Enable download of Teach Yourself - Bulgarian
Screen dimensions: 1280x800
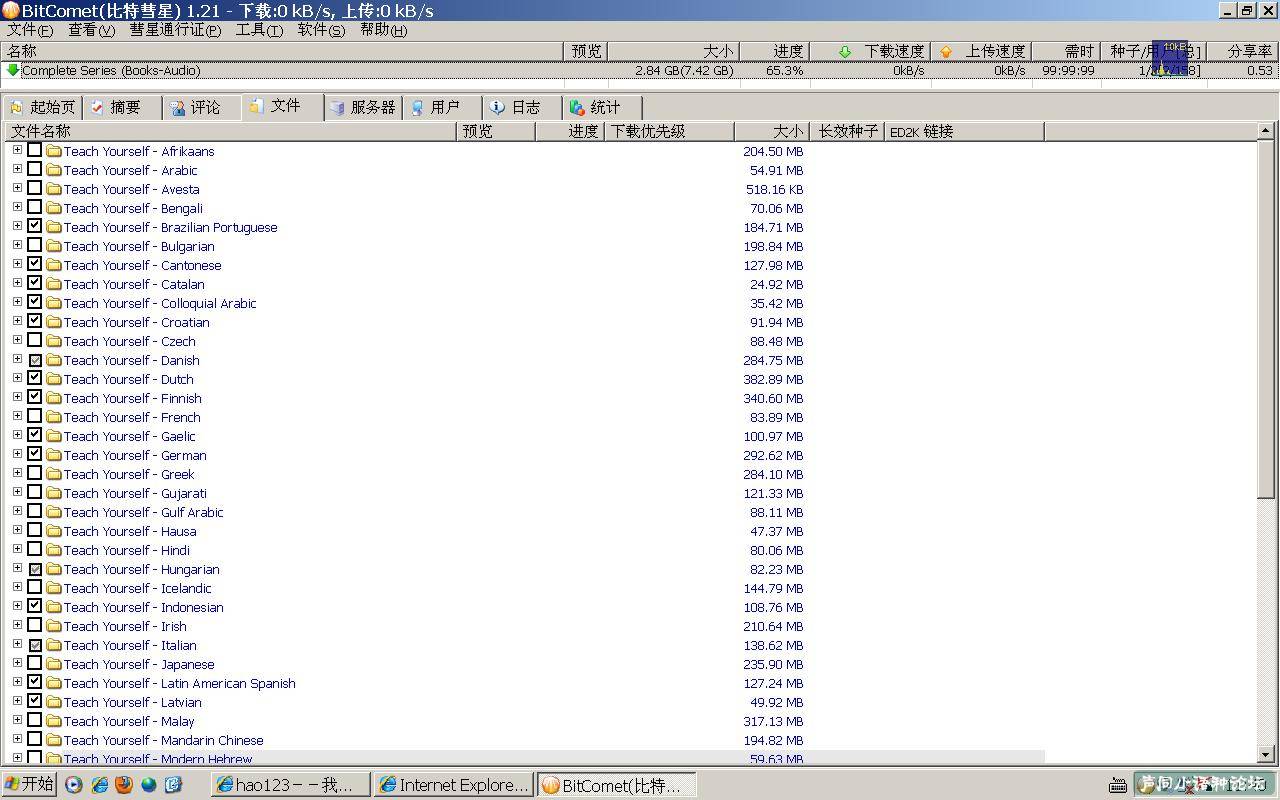point(35,245)
